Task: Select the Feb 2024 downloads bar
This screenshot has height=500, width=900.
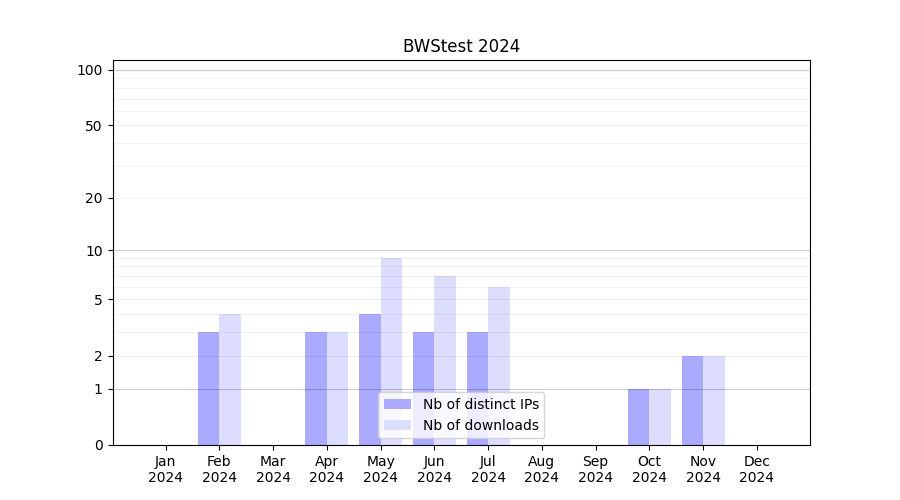Action: pyautogui.click(x=230, y=379)
